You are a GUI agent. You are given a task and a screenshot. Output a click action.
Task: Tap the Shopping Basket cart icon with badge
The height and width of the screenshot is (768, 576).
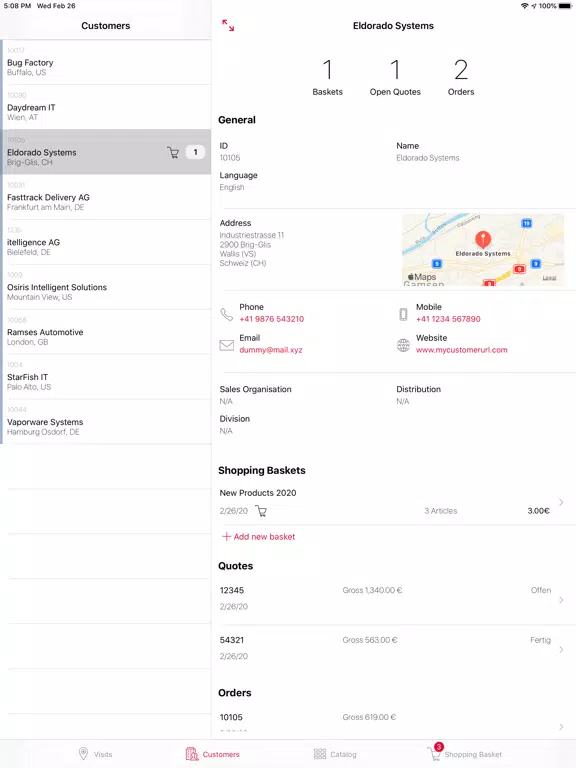(x=434, y=752)
